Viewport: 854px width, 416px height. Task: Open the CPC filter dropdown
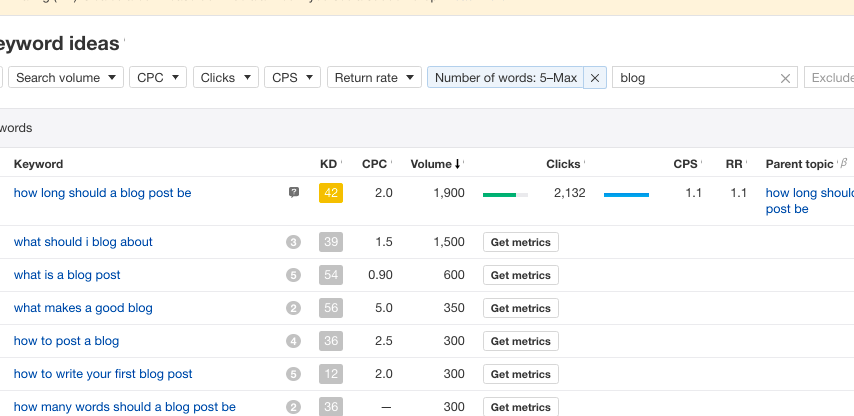click(x=158, y=77)
